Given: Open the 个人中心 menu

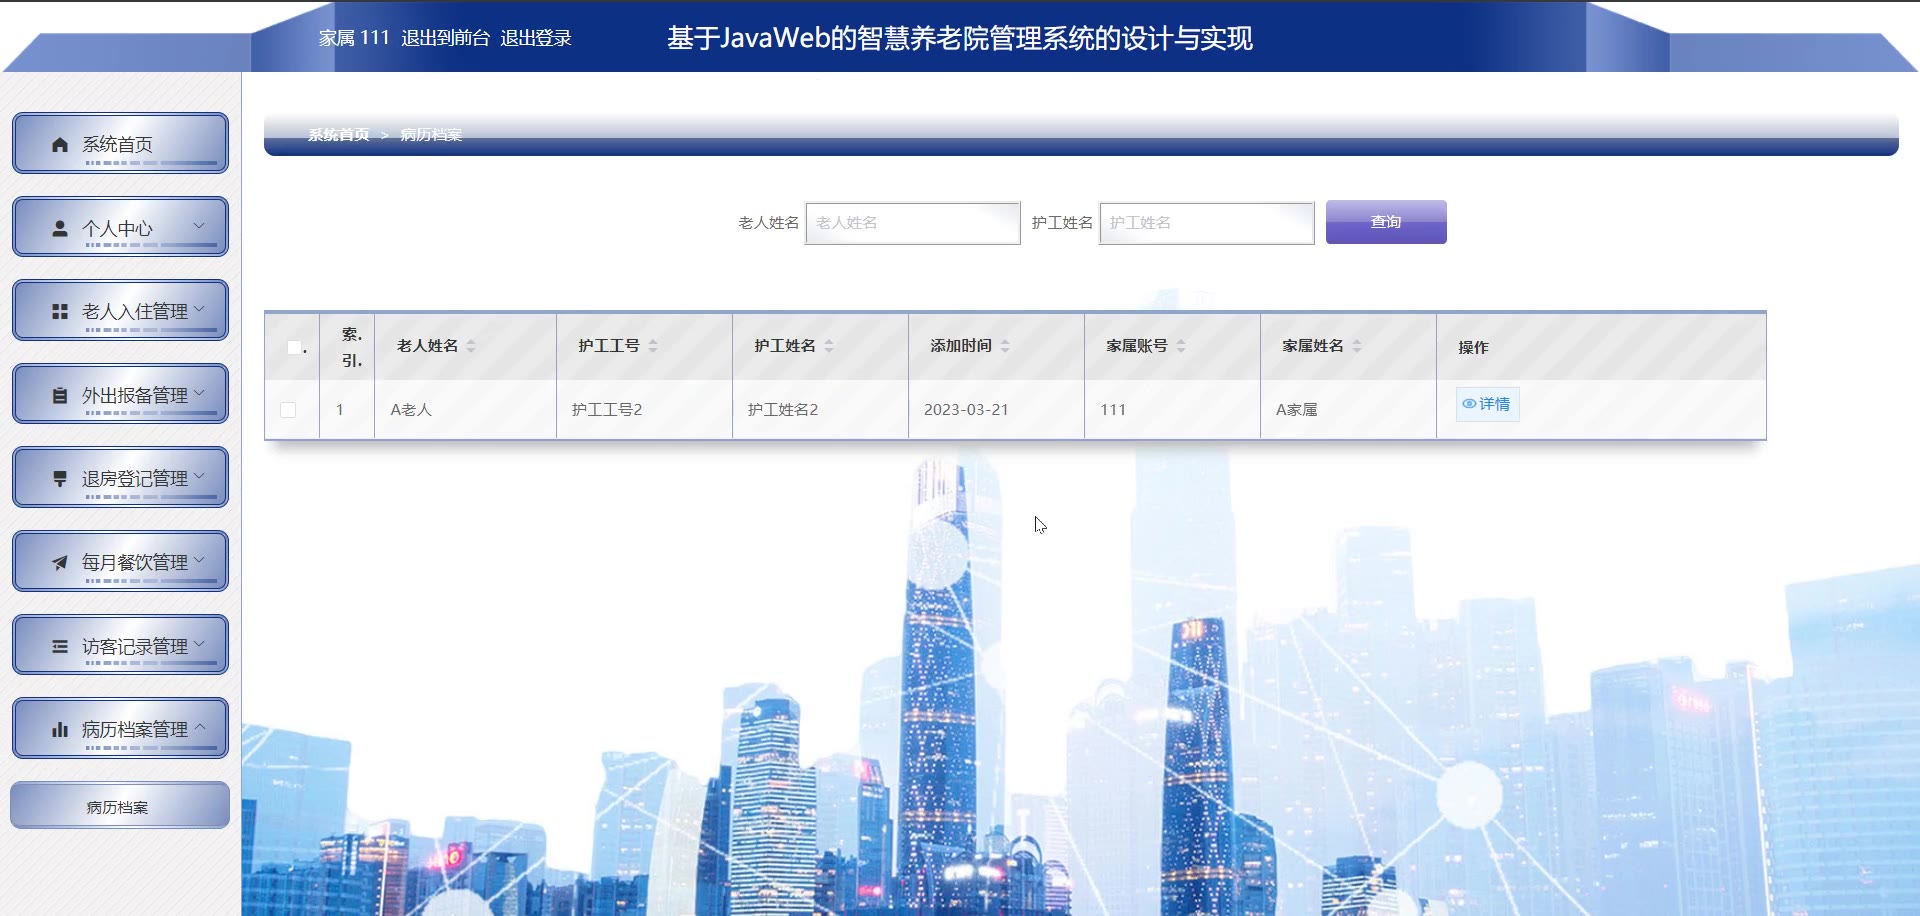Looking at the screenshot, I should pyautogui.click(x=120, y=227).
